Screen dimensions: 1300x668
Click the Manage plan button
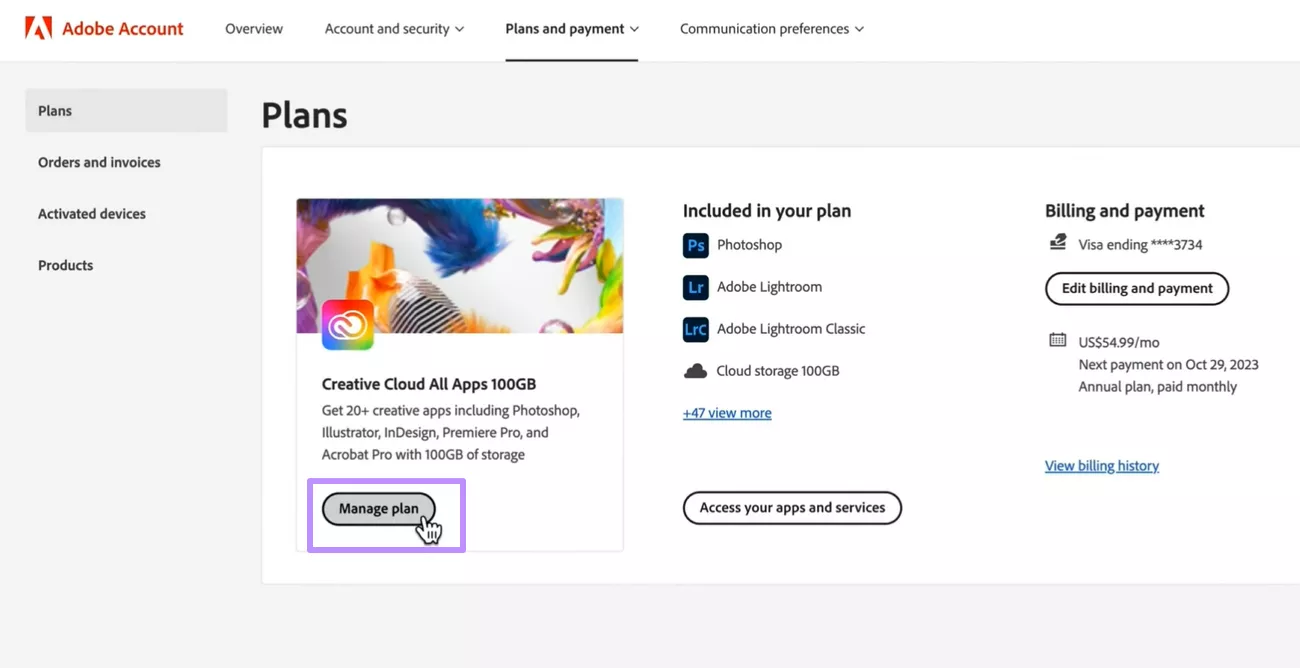coord(378,508)
